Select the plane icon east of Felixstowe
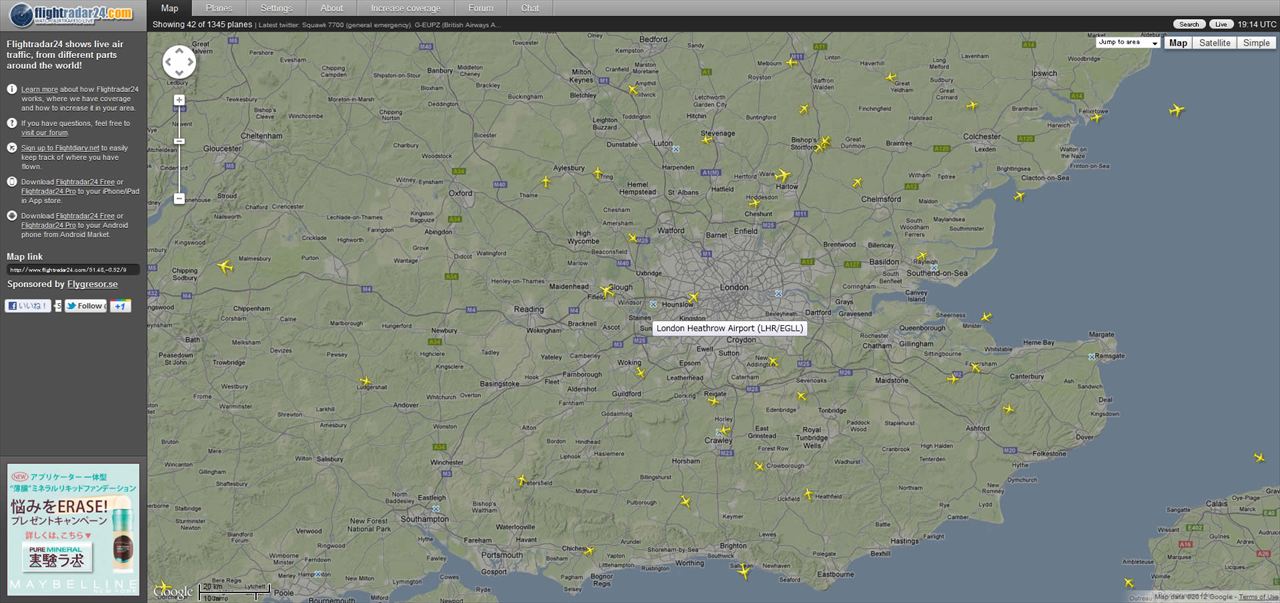Image resolution: width=1280 pixels, height=603 pixels. (x=1176, y=110)
